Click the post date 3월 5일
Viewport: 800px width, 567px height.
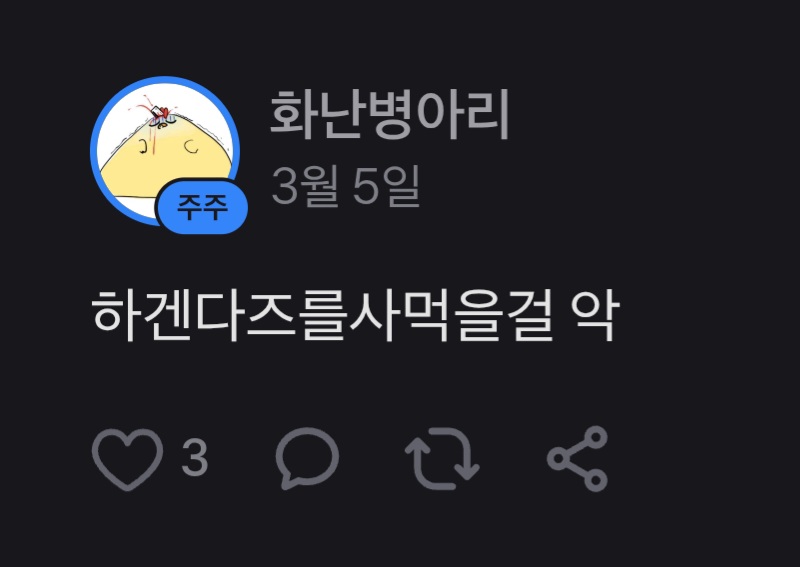pos(345,186)
